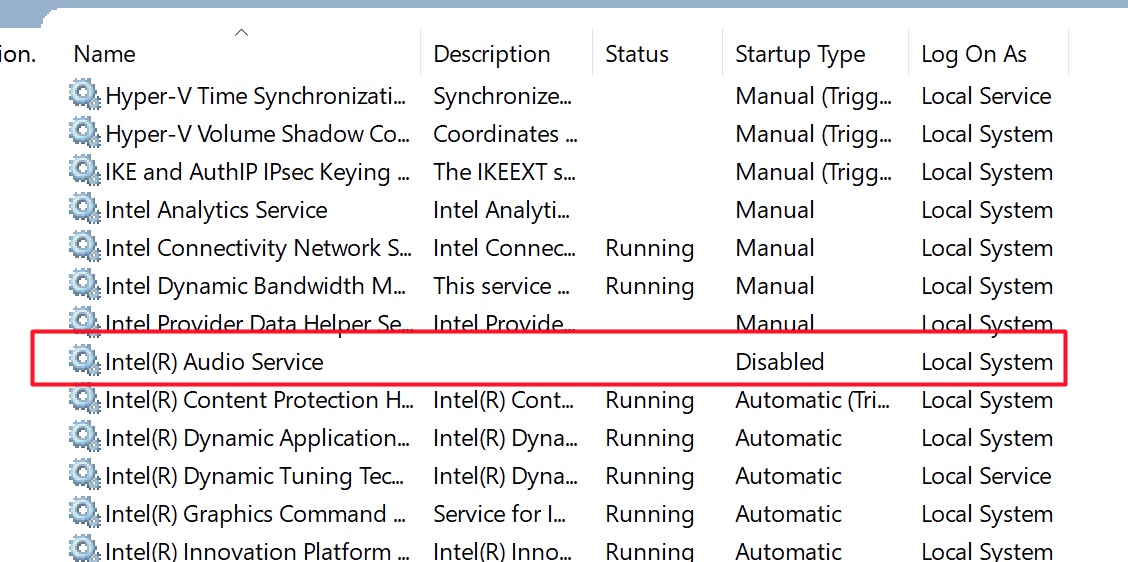This screenshot has width=1128, height=562.
Task: Click the gear icon for Intel(R) Innovation Platform
Action: (x=85, y=550)
